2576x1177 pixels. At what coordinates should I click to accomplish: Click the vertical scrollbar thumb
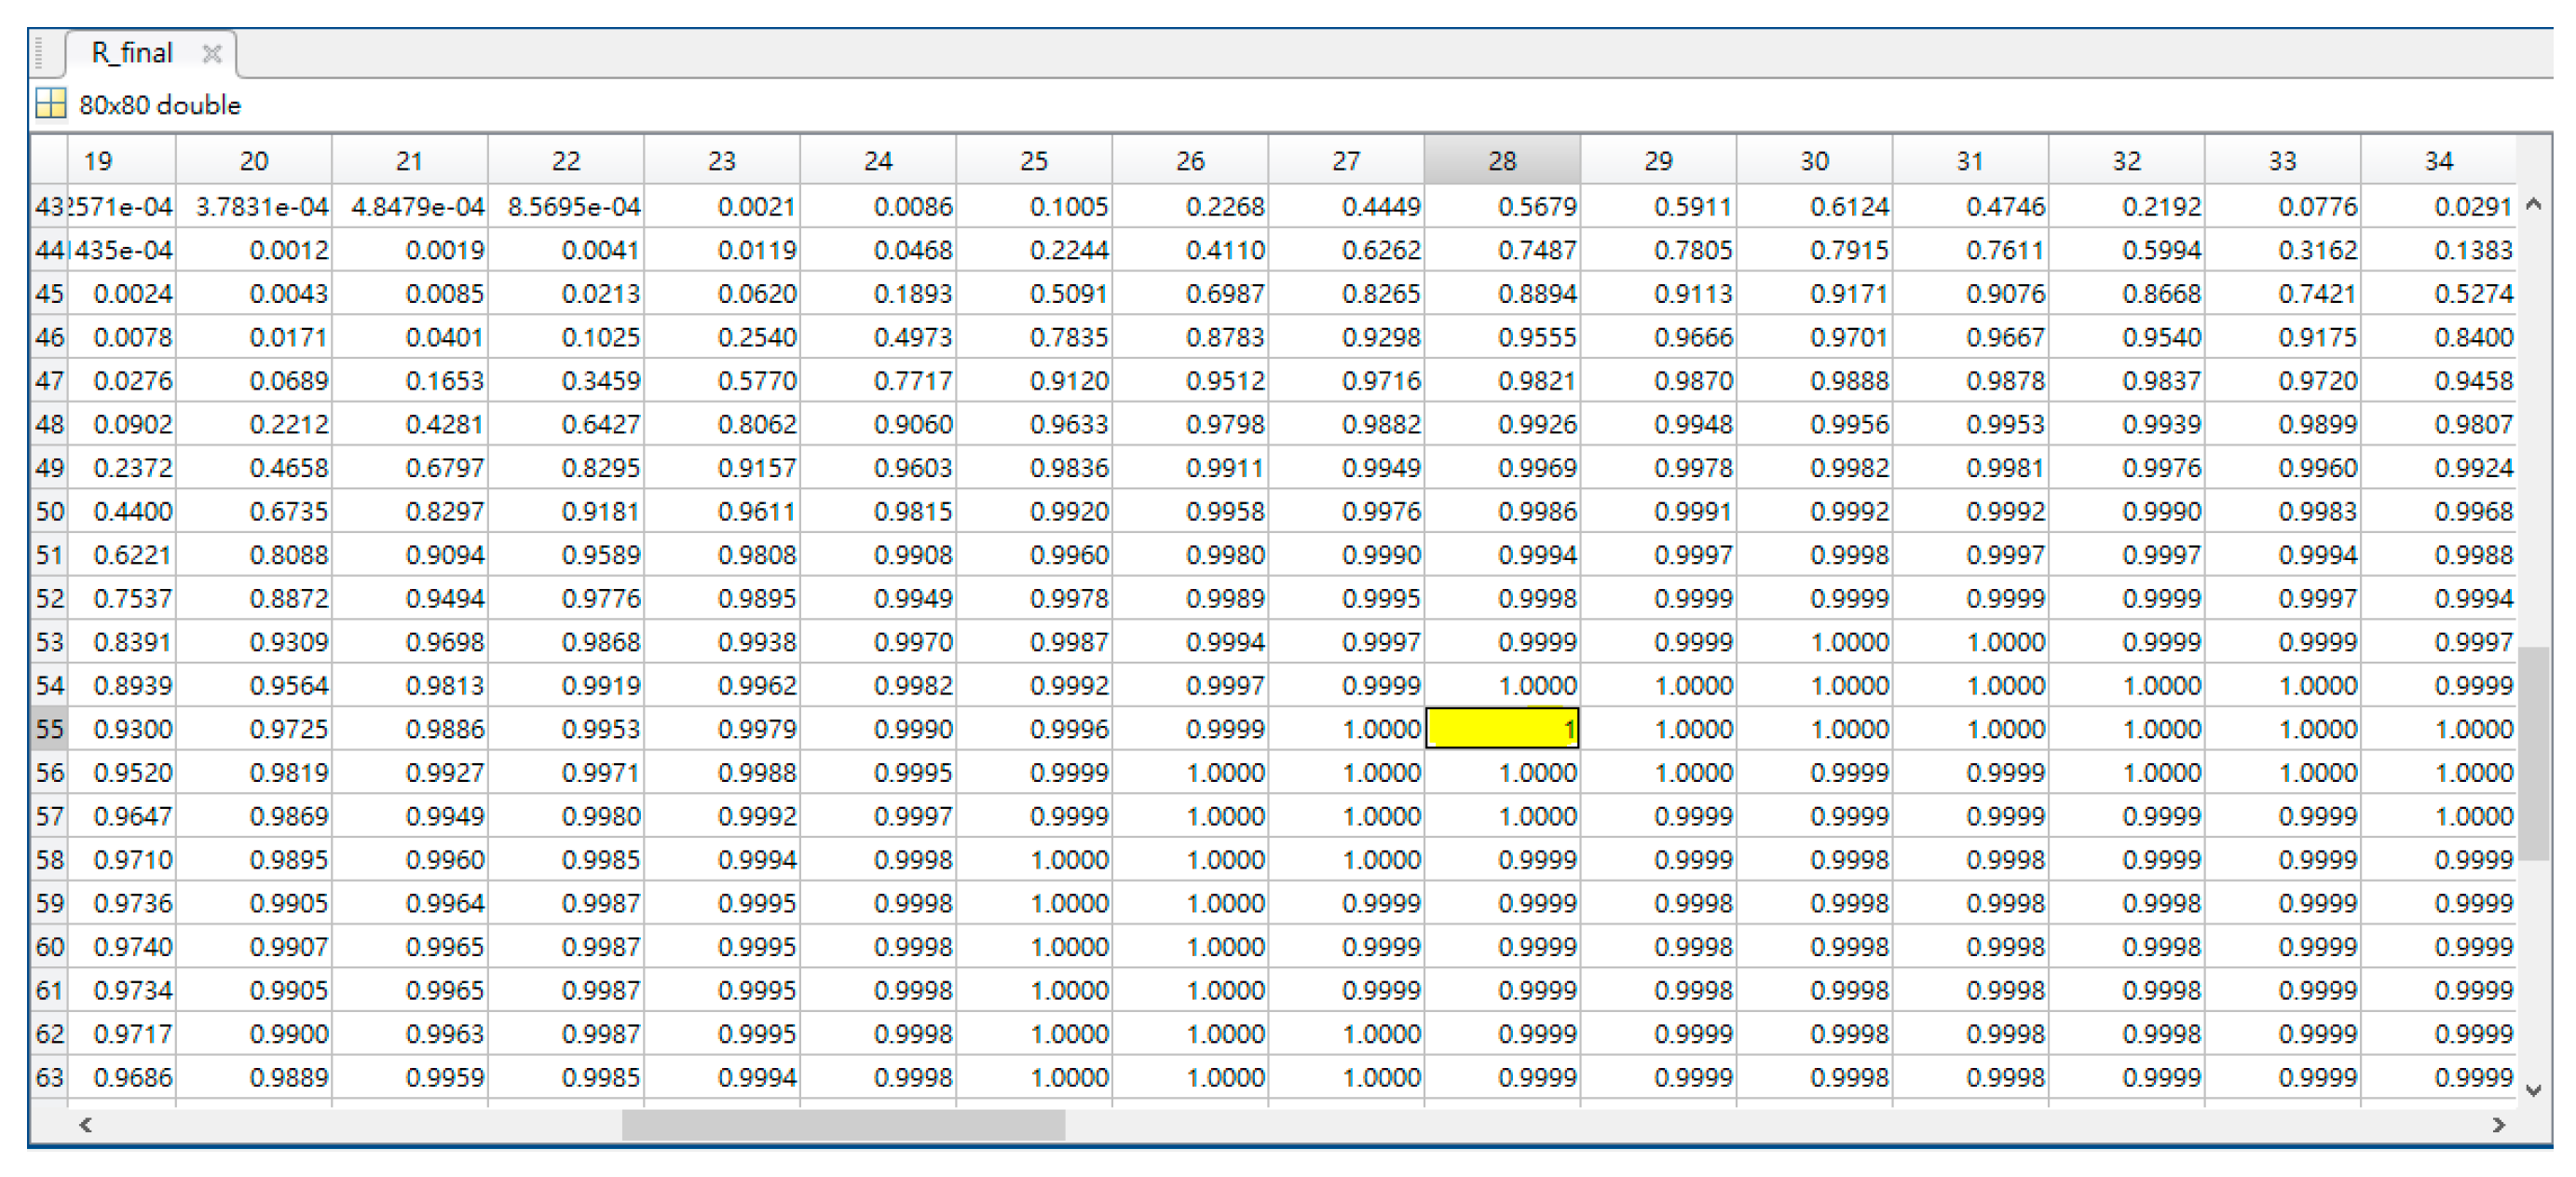click(x=2533, y=753)
